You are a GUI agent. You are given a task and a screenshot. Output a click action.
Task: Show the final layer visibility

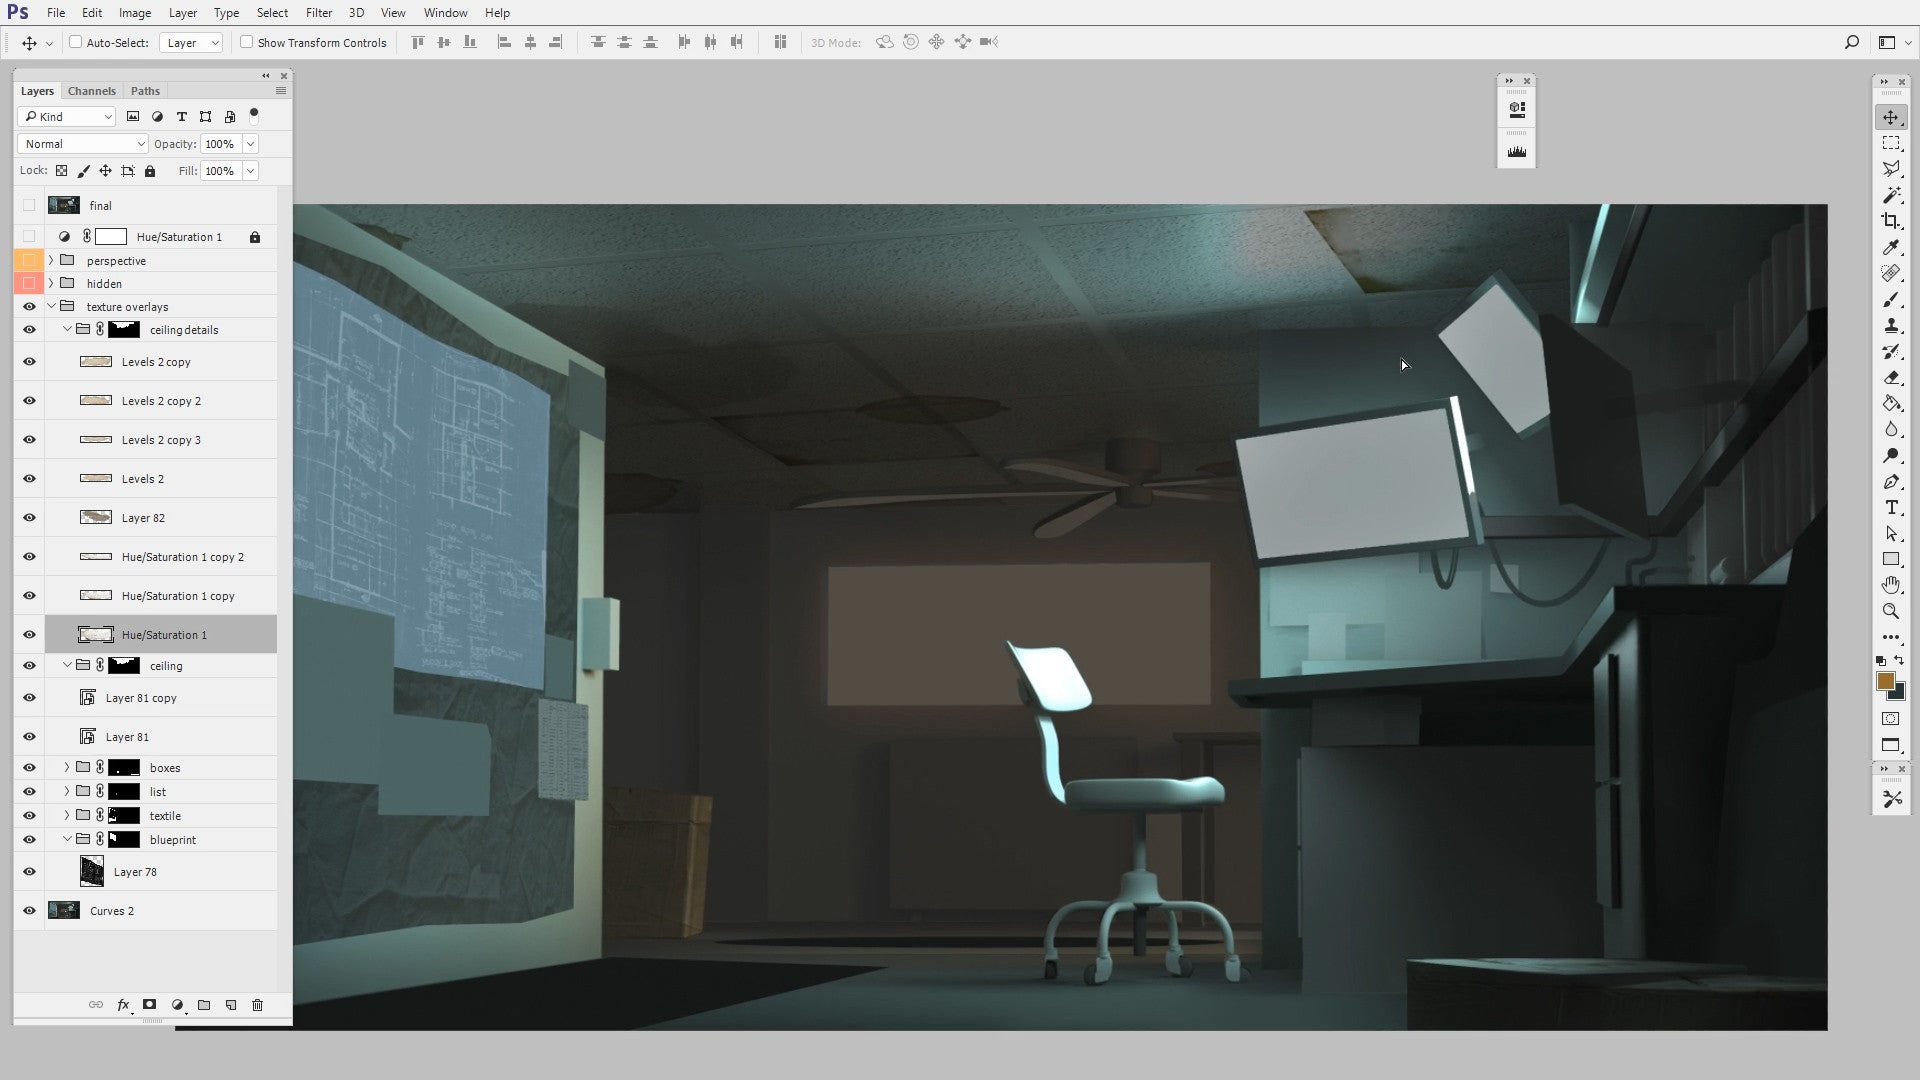29,205
